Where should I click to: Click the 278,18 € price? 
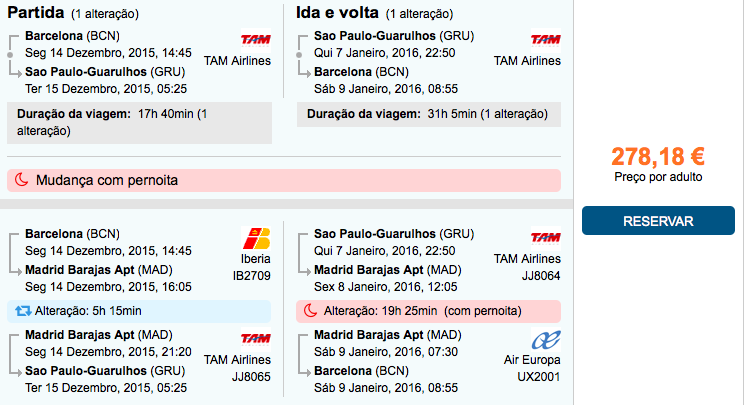pyautogui.click(x=658, y=156)
